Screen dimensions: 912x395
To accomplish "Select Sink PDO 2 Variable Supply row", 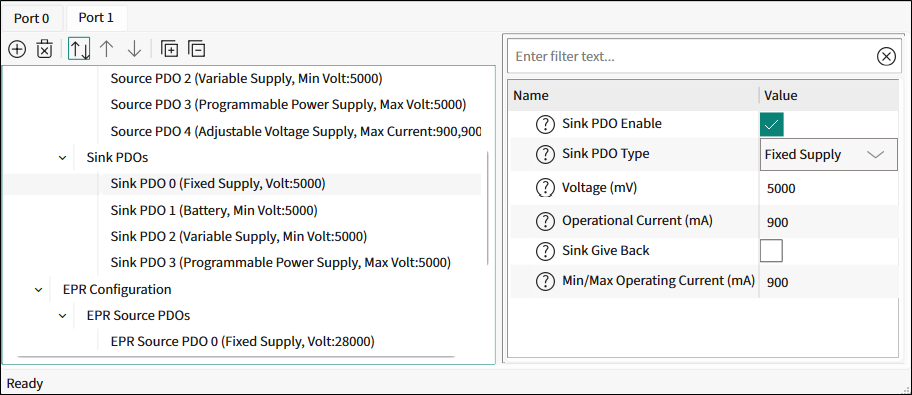I will pyautogui.click(x=238, y=237).
